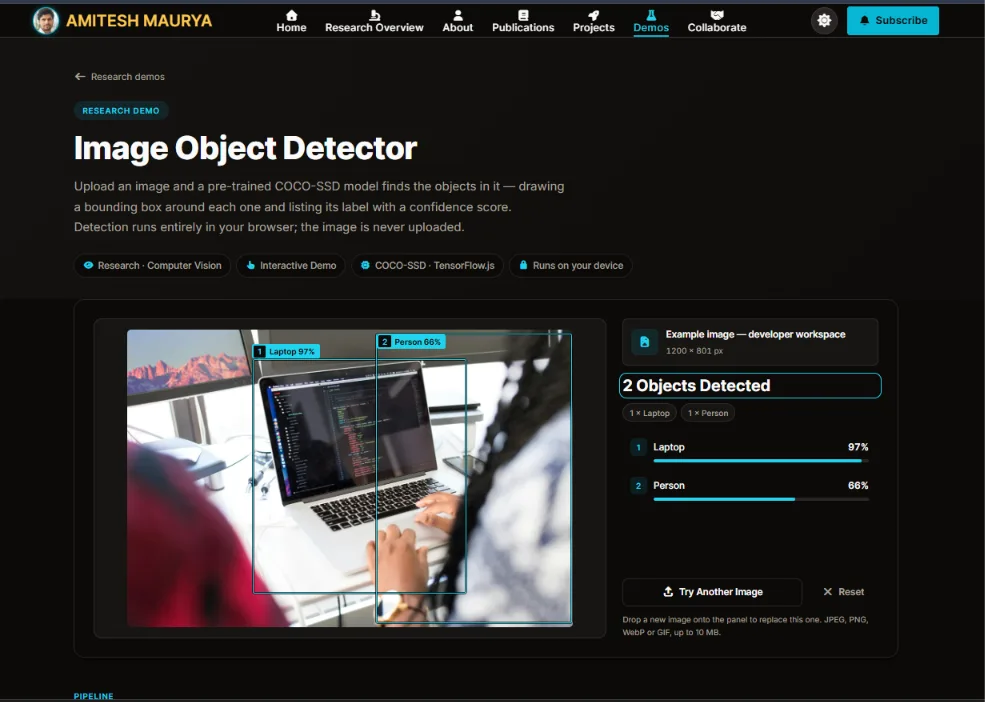The width and height of the screenshot is (985, 702).
Task: Click the Research · Computer Vision tag
Action: (x=153, y=265)
